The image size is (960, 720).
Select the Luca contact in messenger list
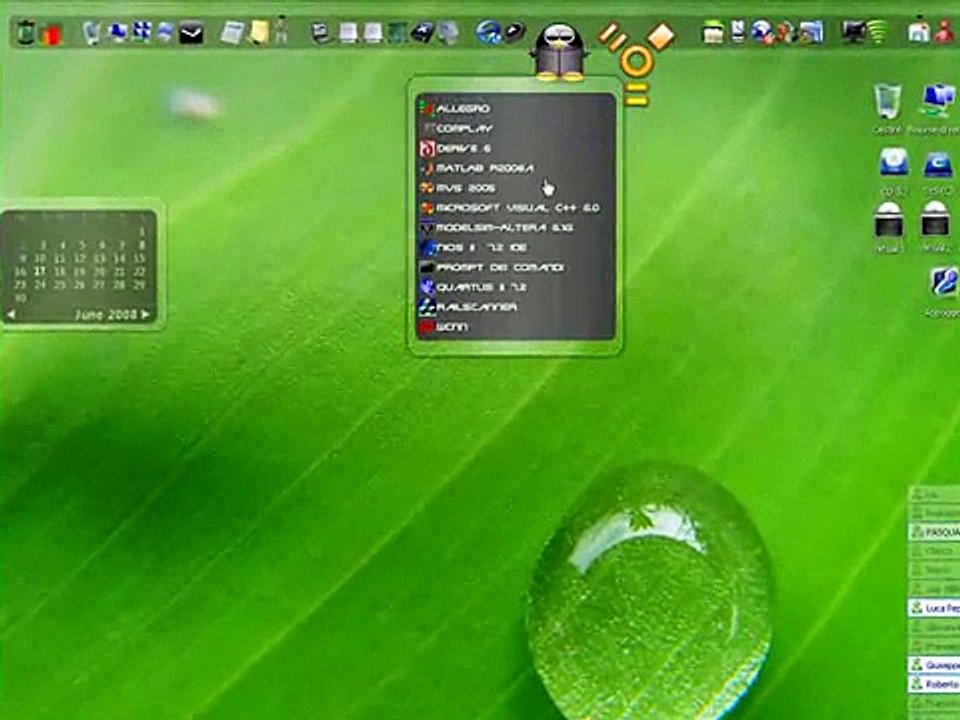[x=934, y=608]
